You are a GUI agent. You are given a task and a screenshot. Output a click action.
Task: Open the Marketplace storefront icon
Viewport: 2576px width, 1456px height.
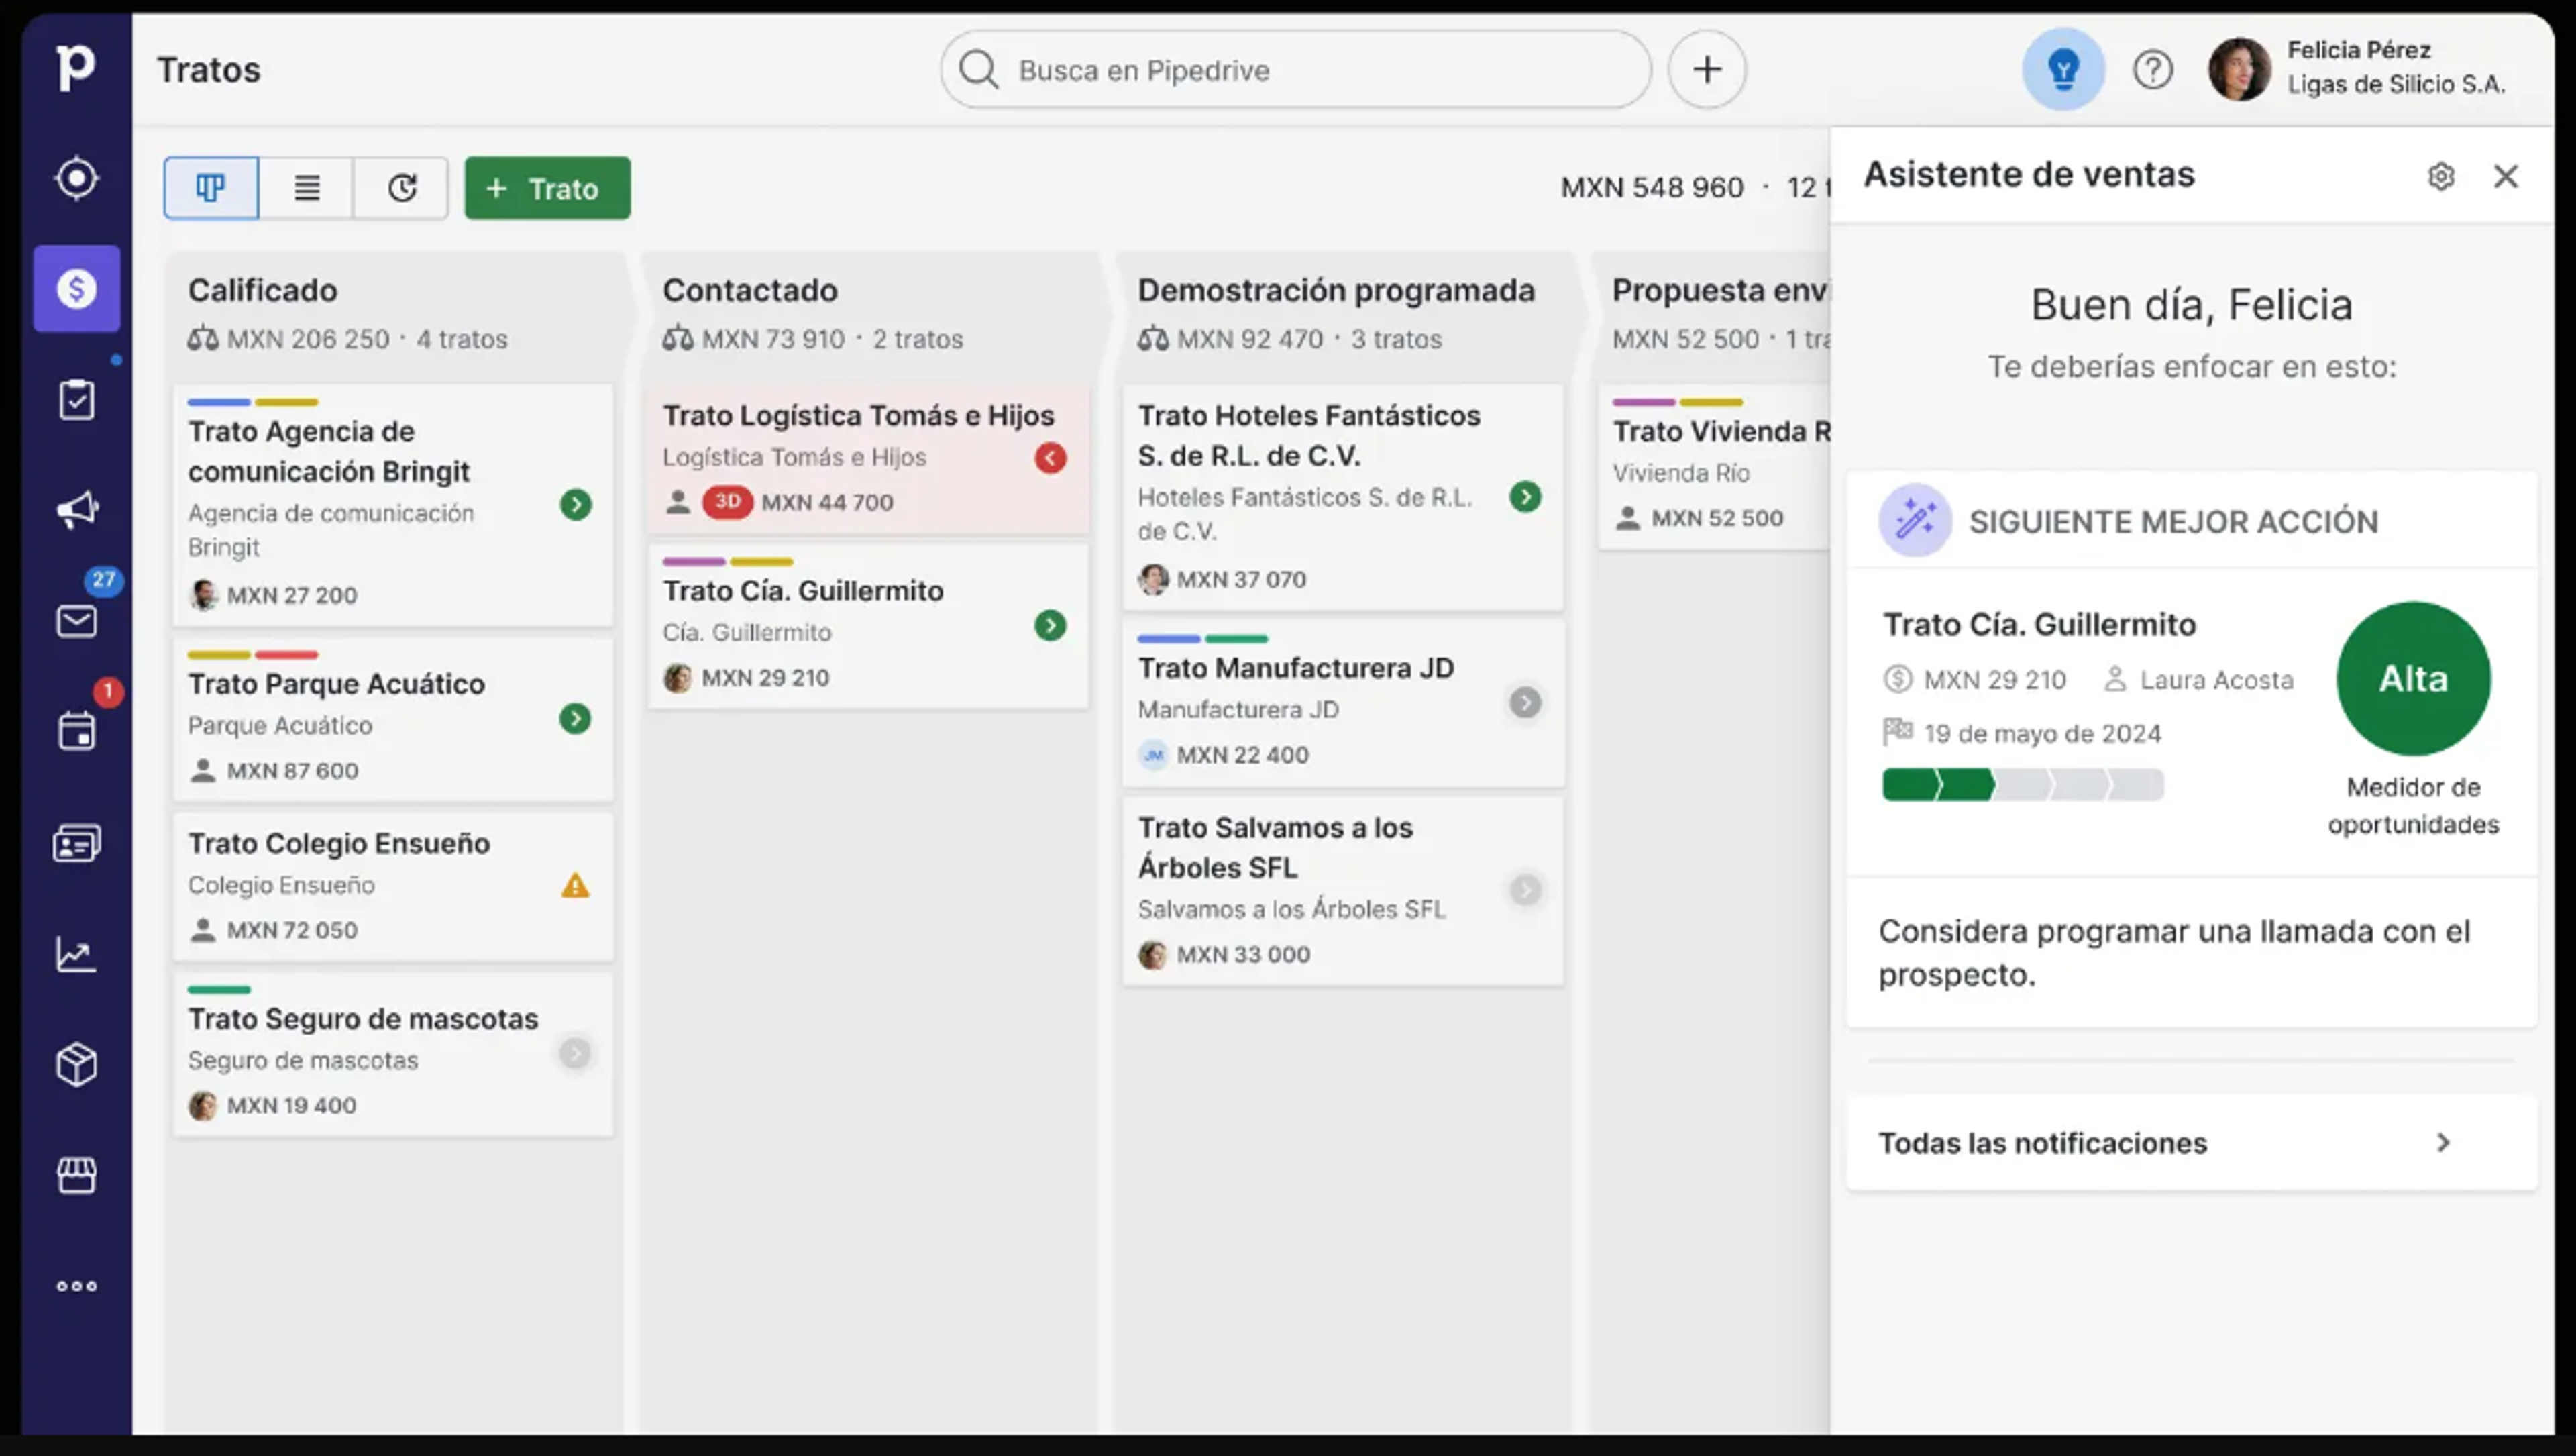click(x=76, y=1175)
